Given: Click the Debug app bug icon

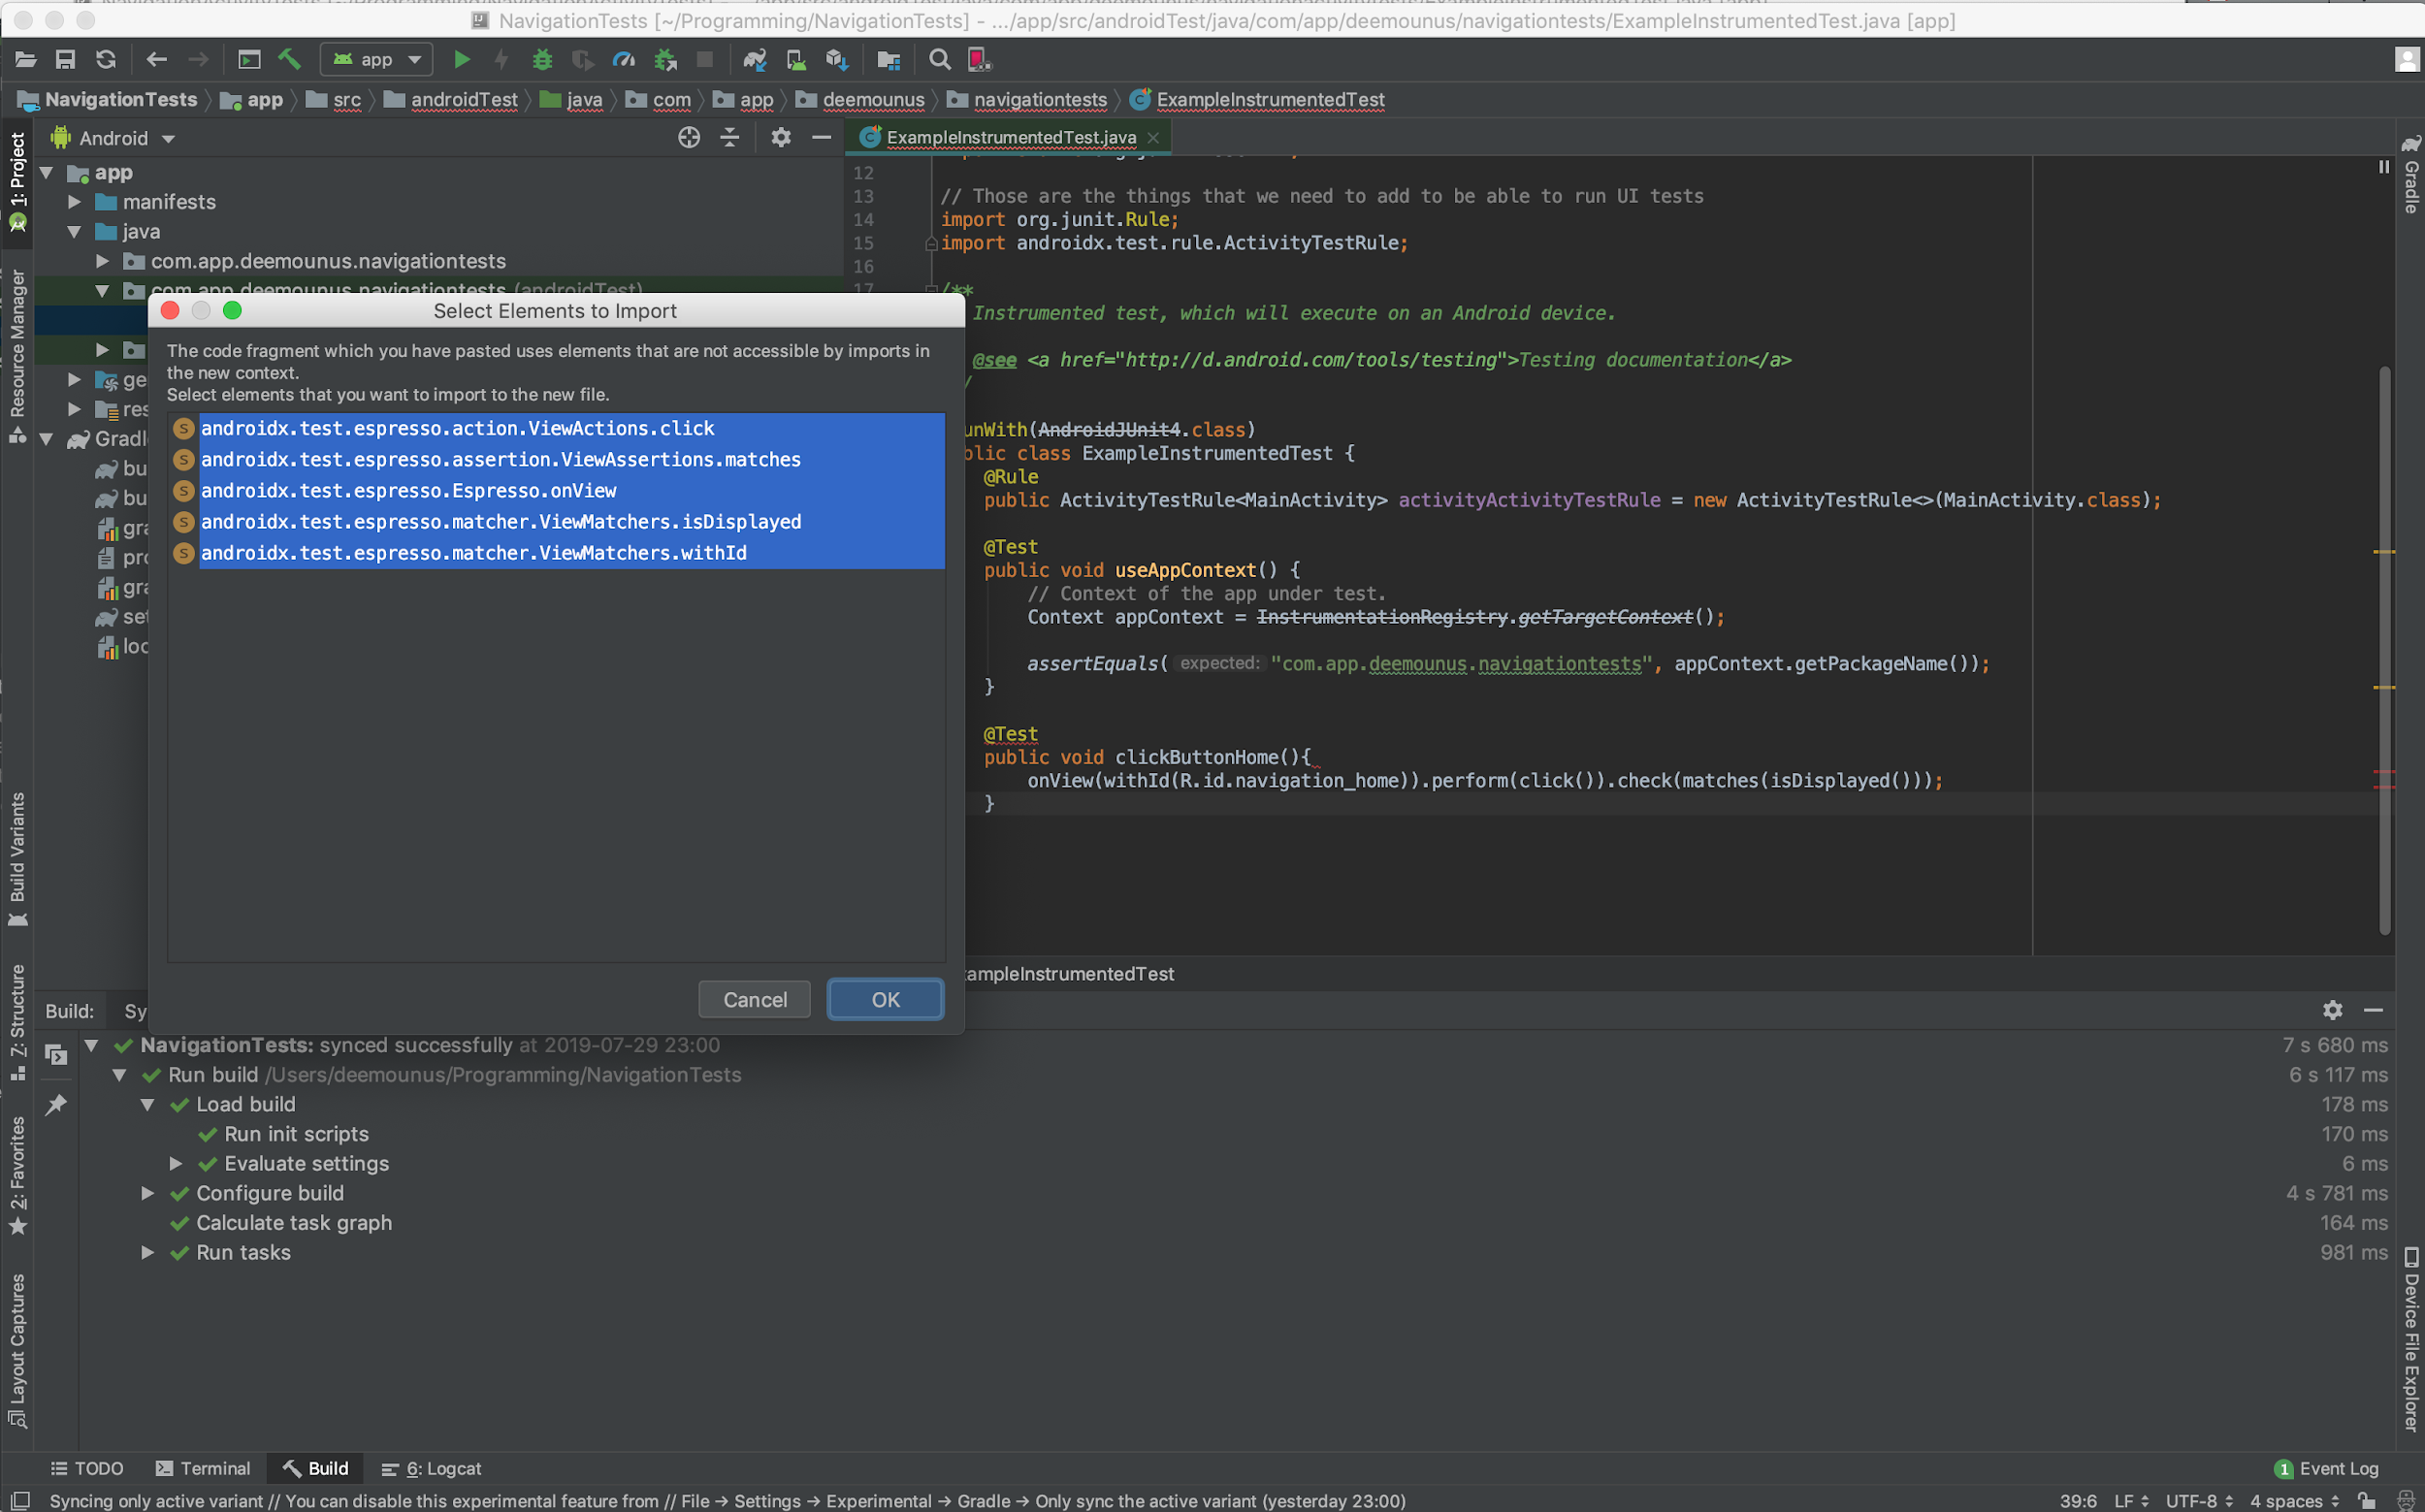Looking at the screenshot, I should (x=542, y=60).
